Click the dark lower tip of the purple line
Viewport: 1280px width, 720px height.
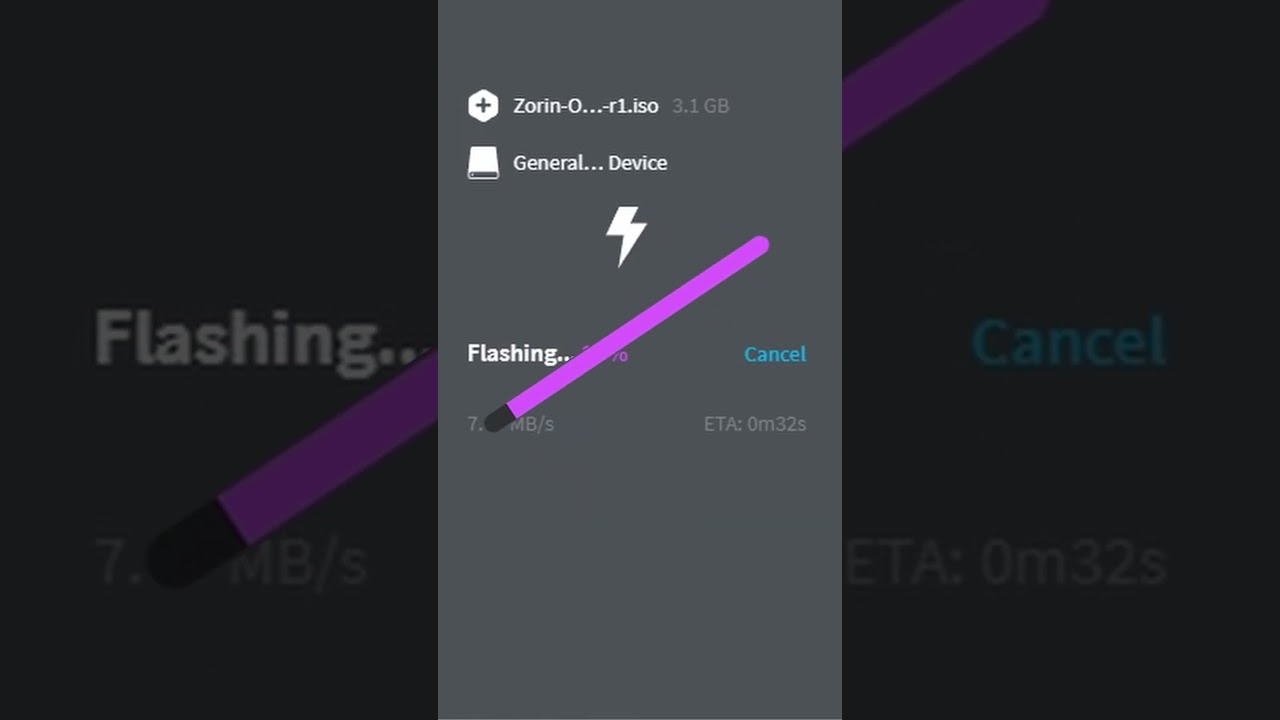tap(495, 420)
